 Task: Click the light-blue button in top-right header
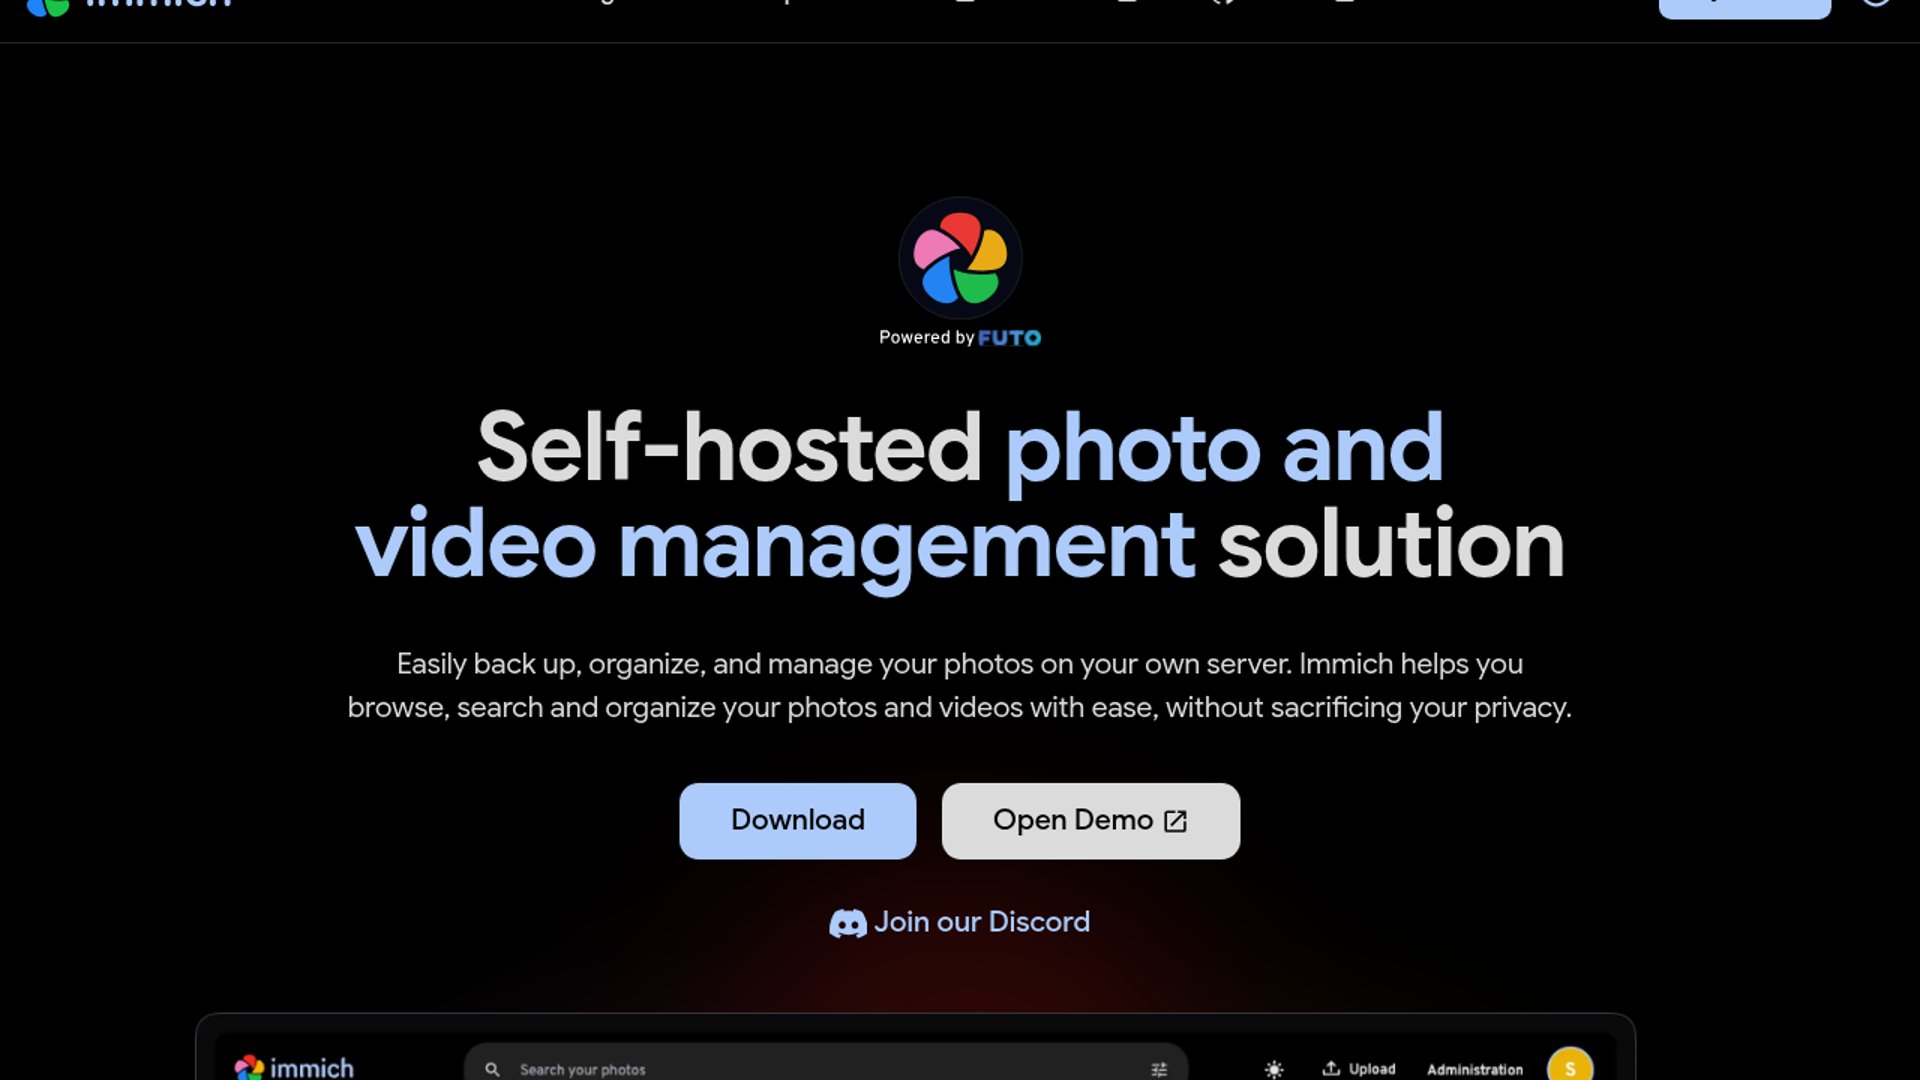(x=1744, y=8)
